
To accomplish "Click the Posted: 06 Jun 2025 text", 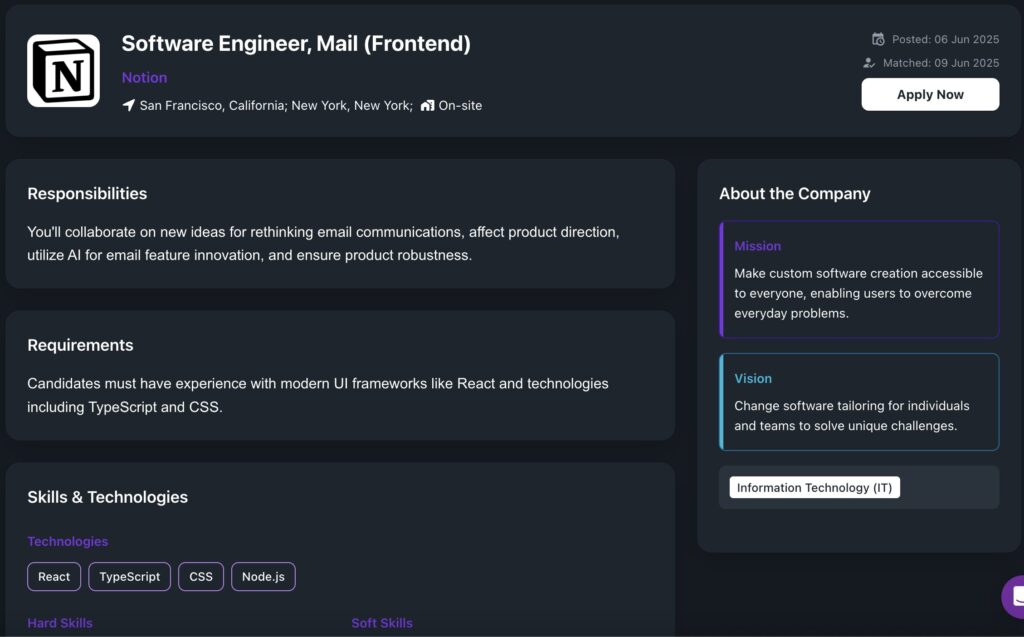I will point(945,39).
